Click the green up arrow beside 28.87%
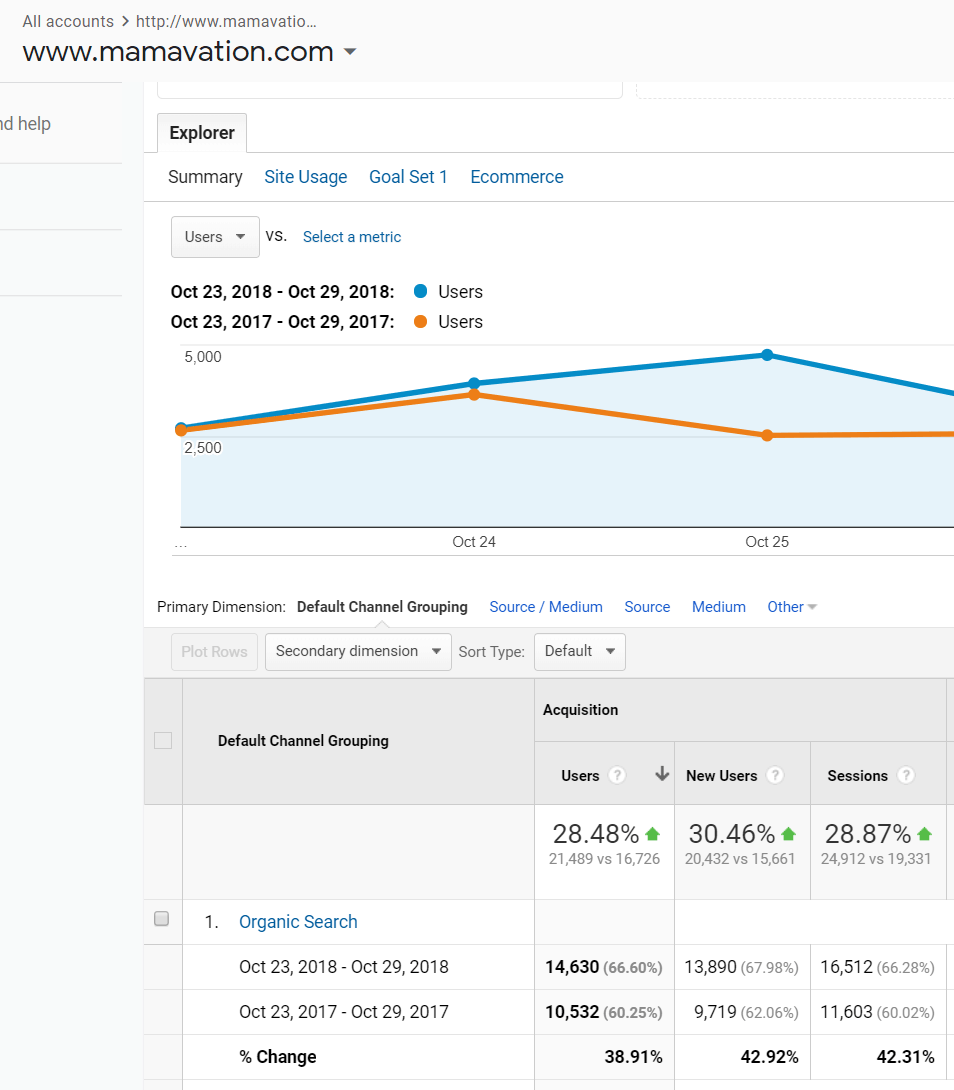This screenshot has width=954, height=1090. [924, 833]
